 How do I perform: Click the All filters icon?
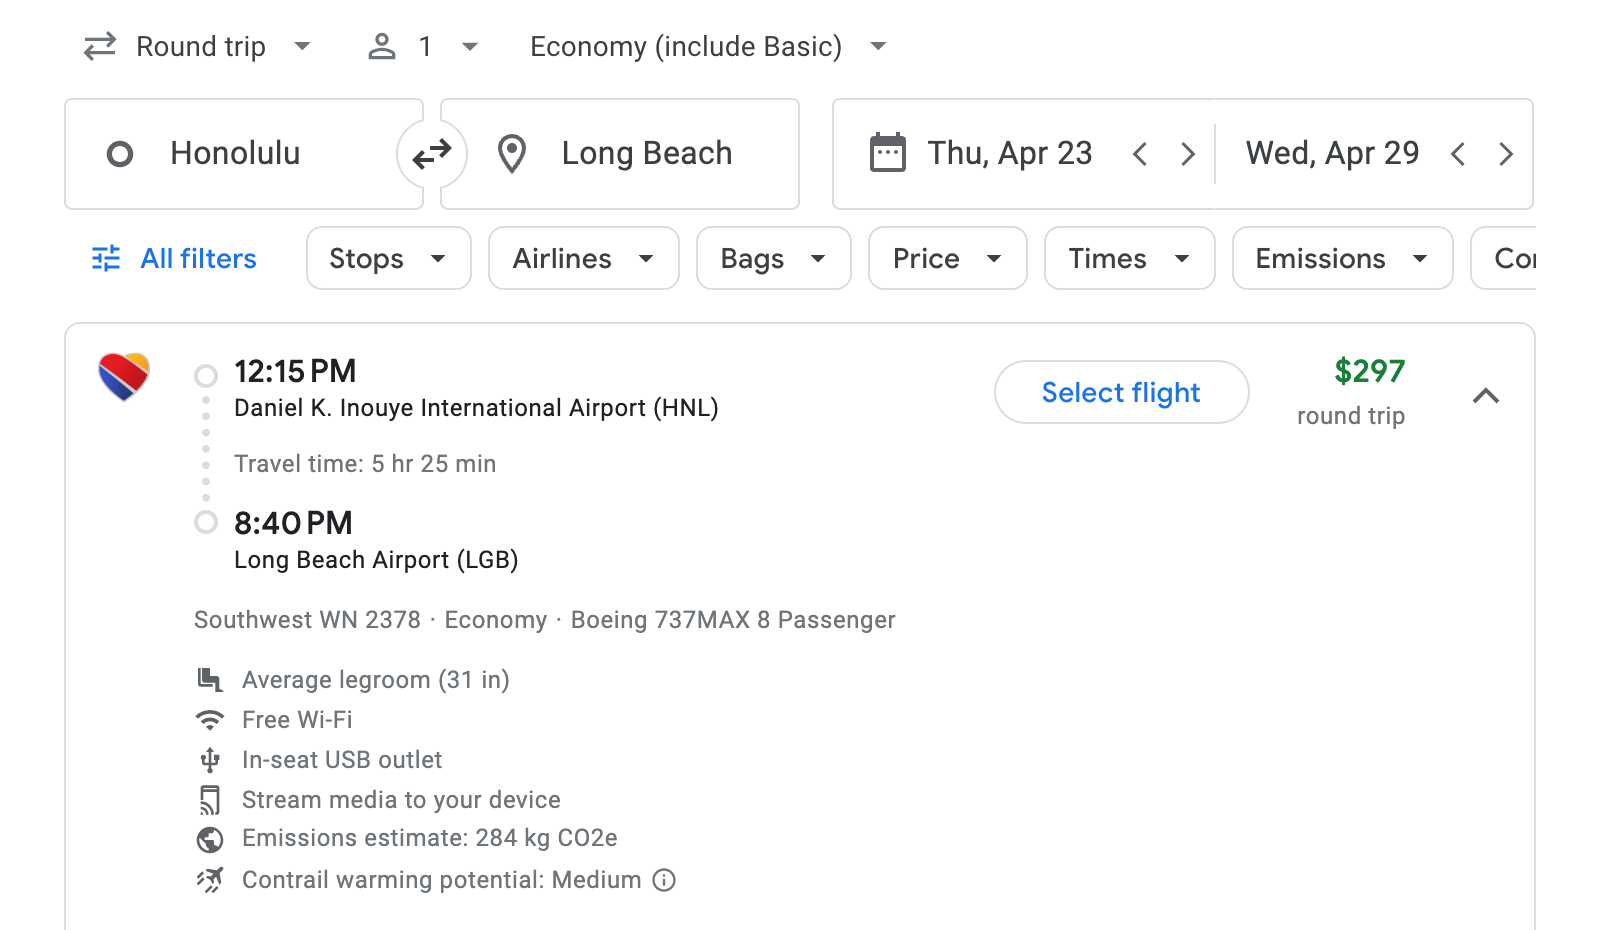point(106,258)
